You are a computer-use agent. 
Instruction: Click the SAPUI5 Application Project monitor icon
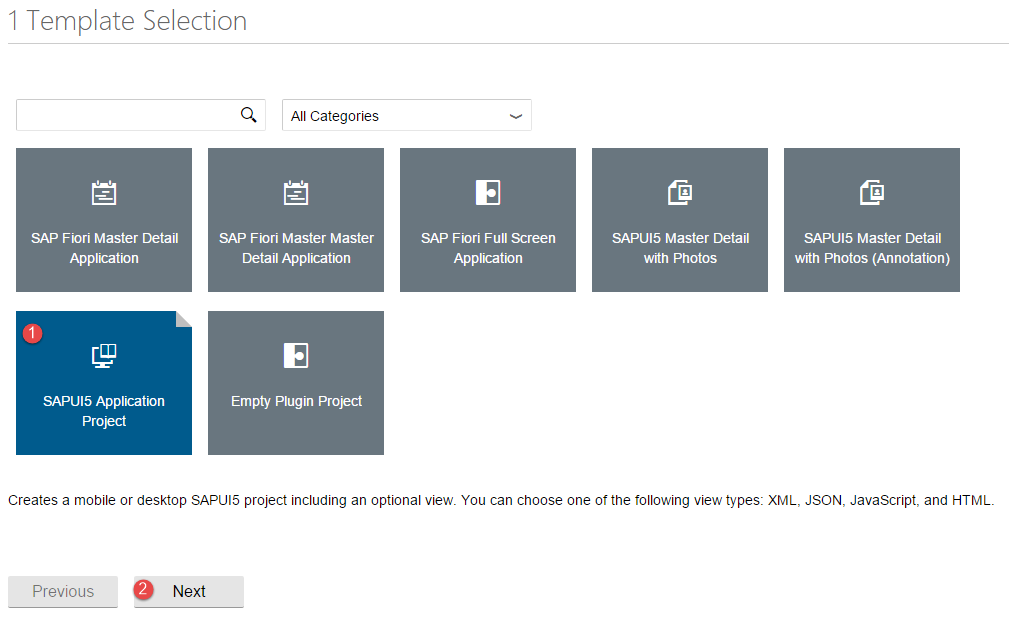[104, 355]
